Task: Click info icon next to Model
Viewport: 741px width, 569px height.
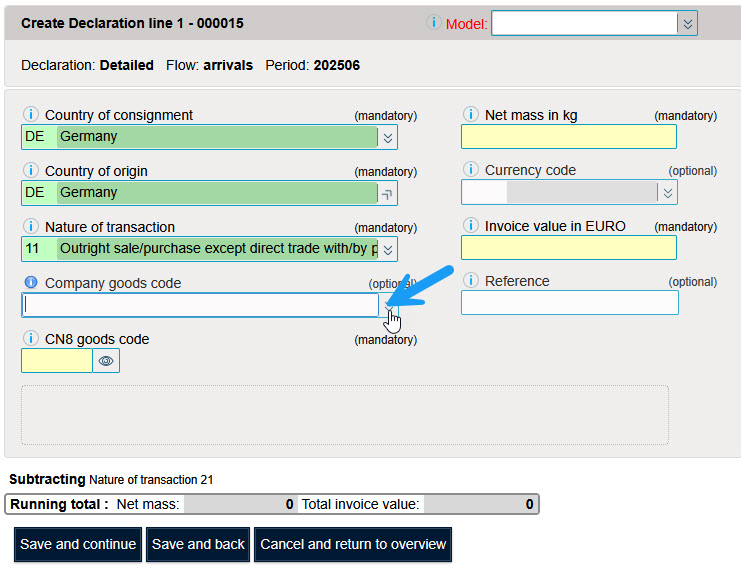Action: tap(433, 23)
